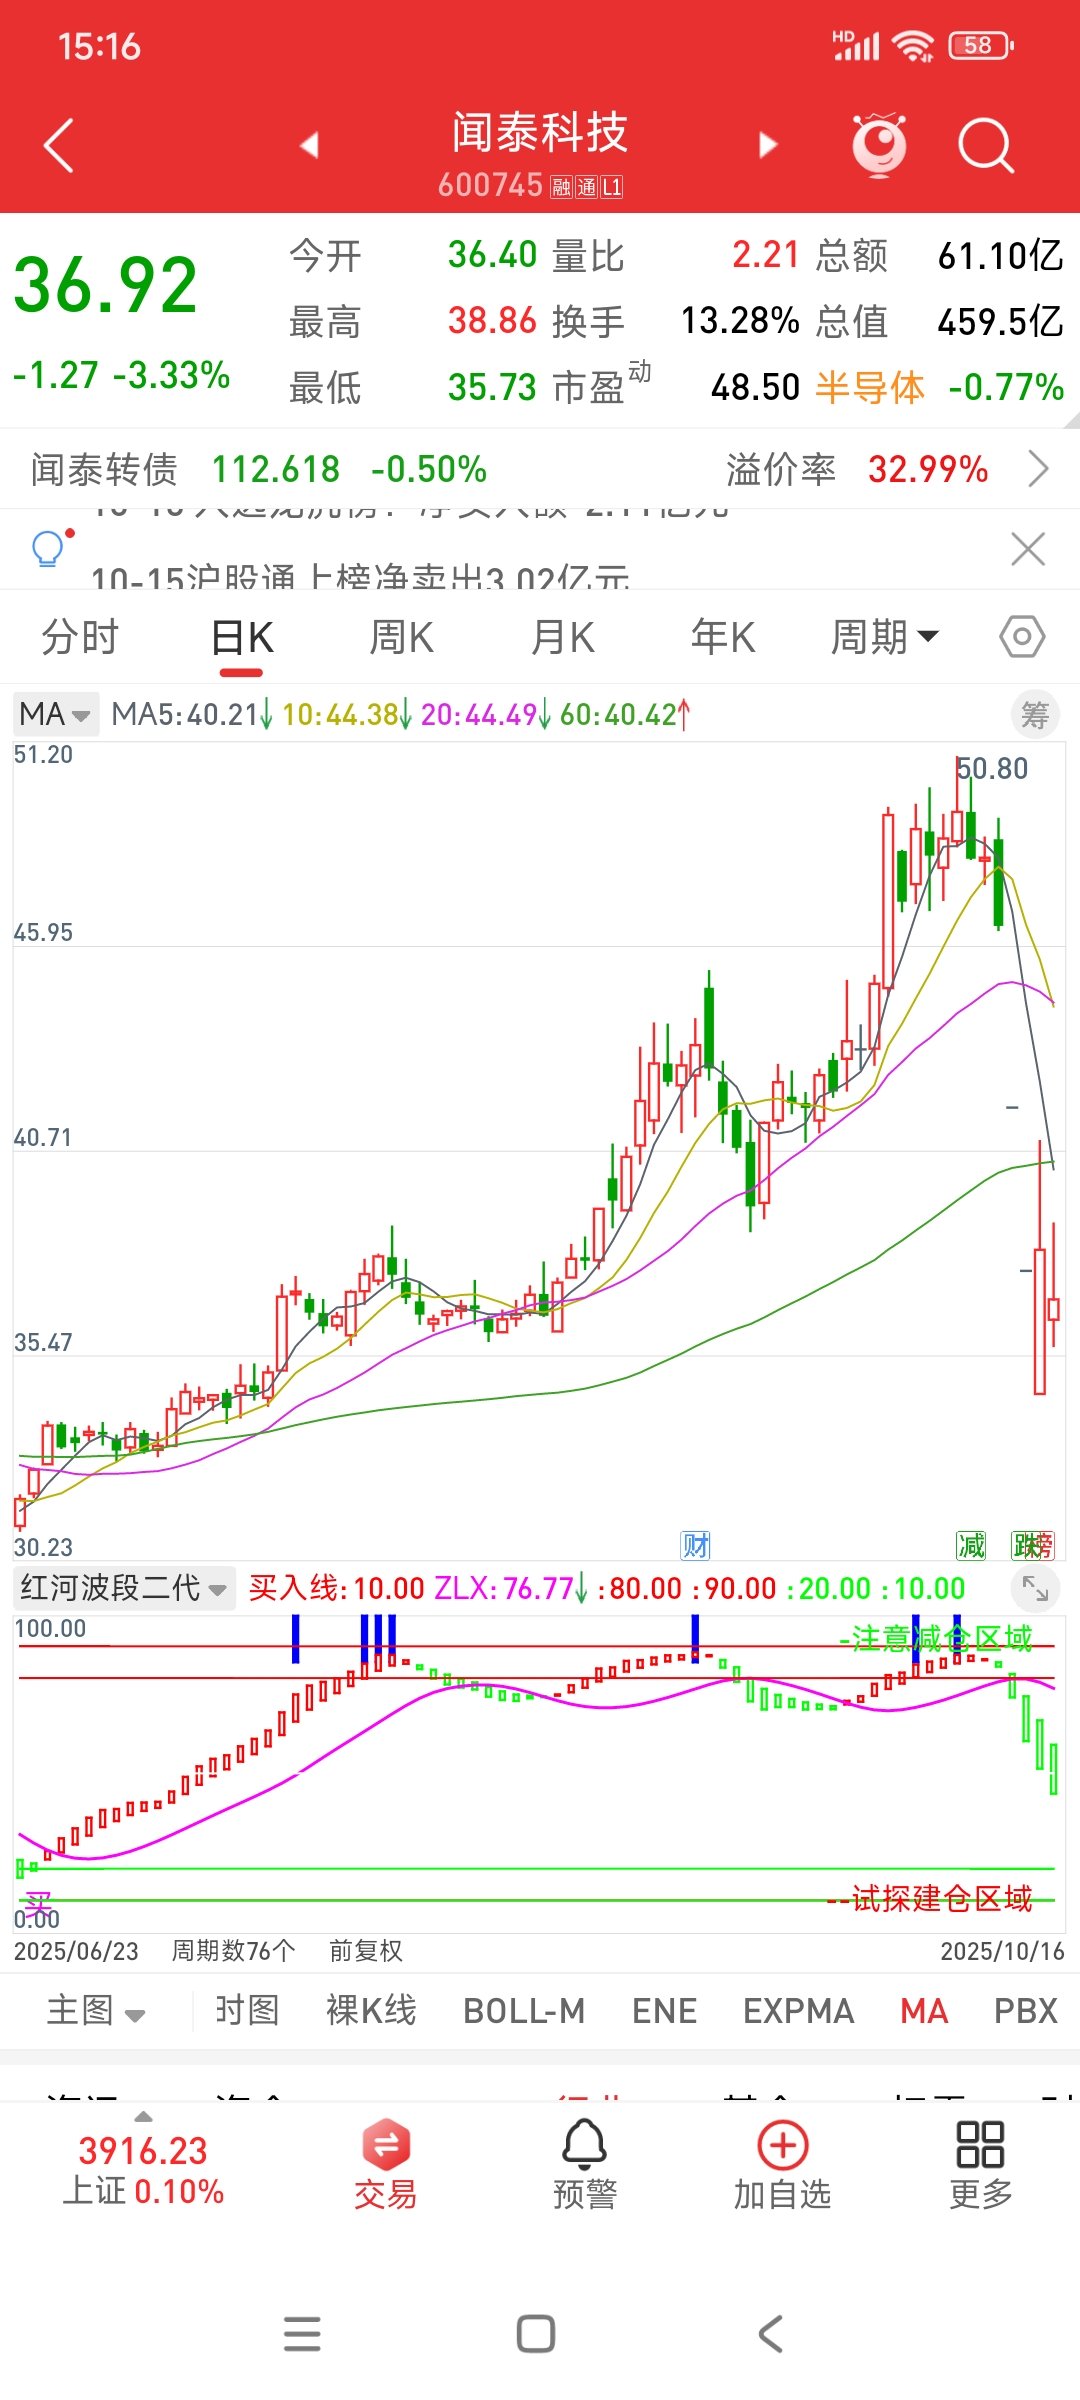1080x2400 pixels.
Task: Switch to 月K monthly chart tab
Action: 563,637
